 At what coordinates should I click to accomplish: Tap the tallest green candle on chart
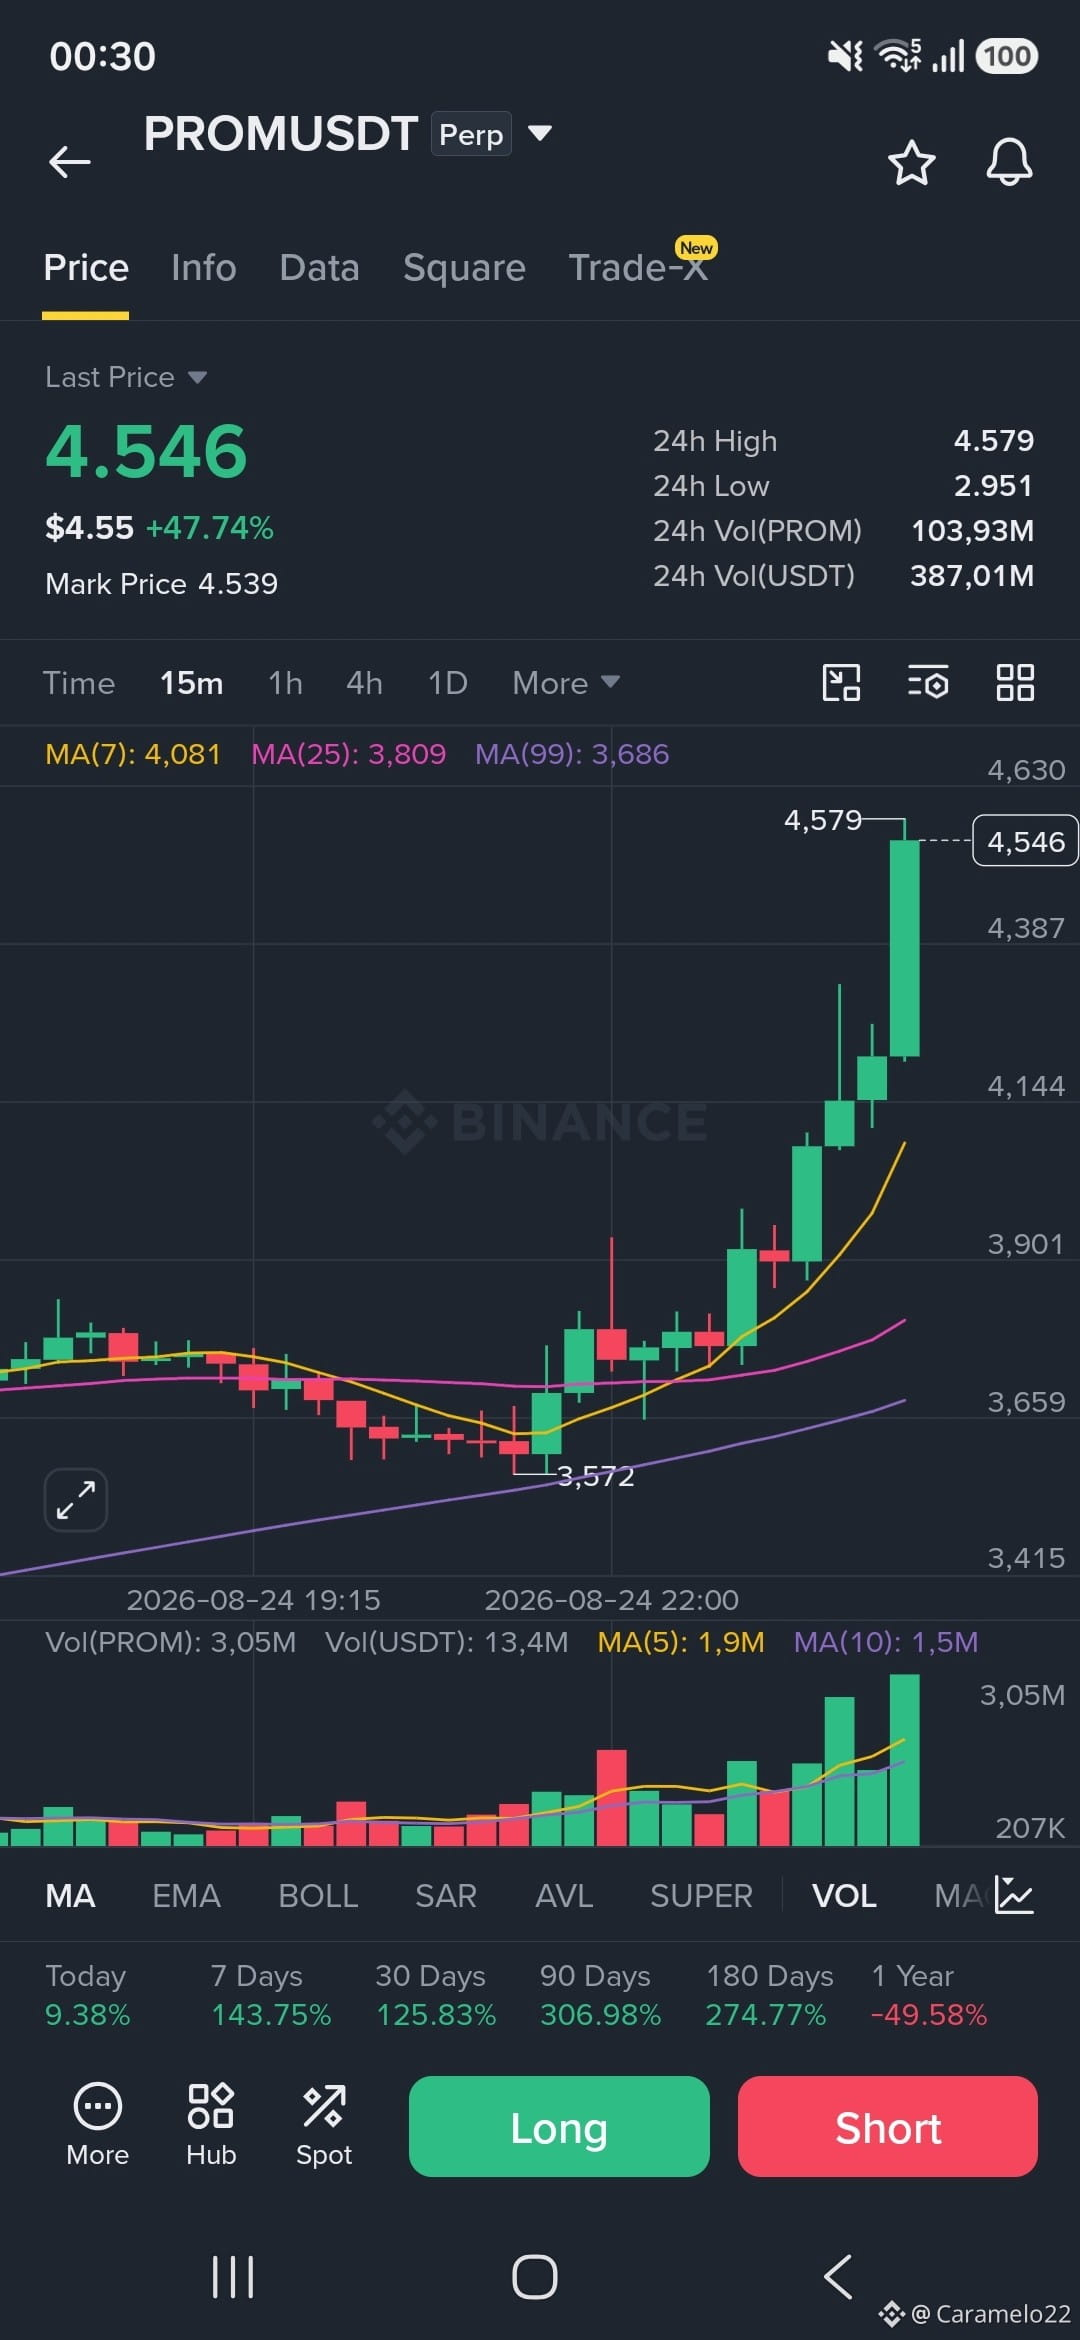(905, 948)
